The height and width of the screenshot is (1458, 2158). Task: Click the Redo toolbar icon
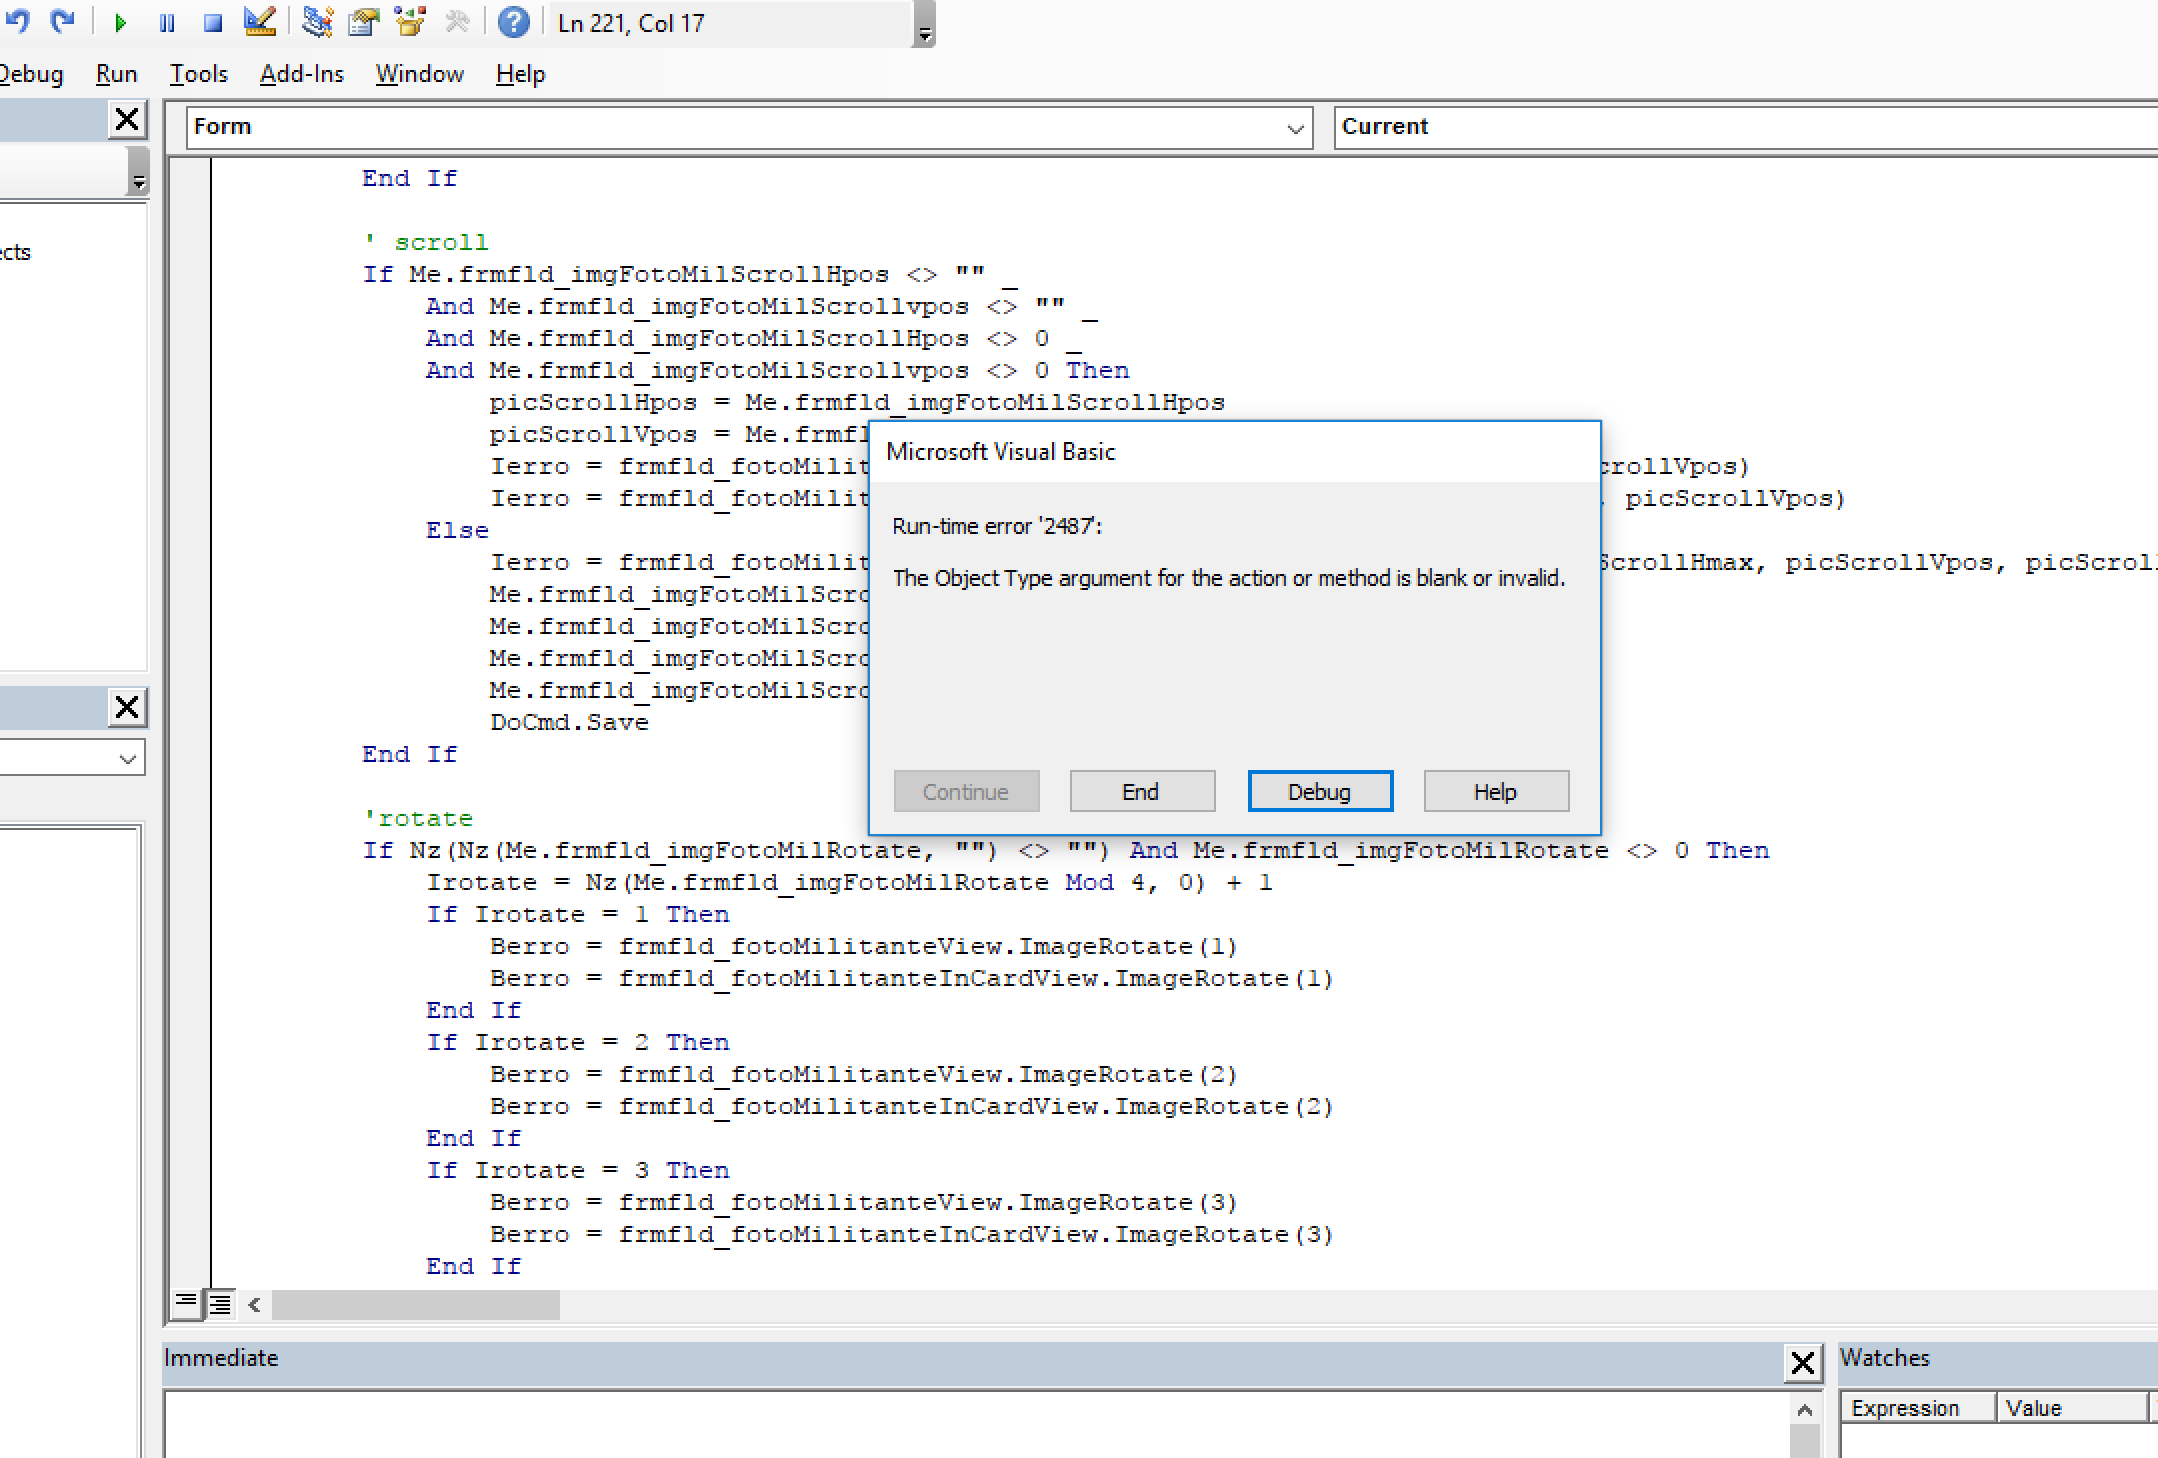click(63, 22)
